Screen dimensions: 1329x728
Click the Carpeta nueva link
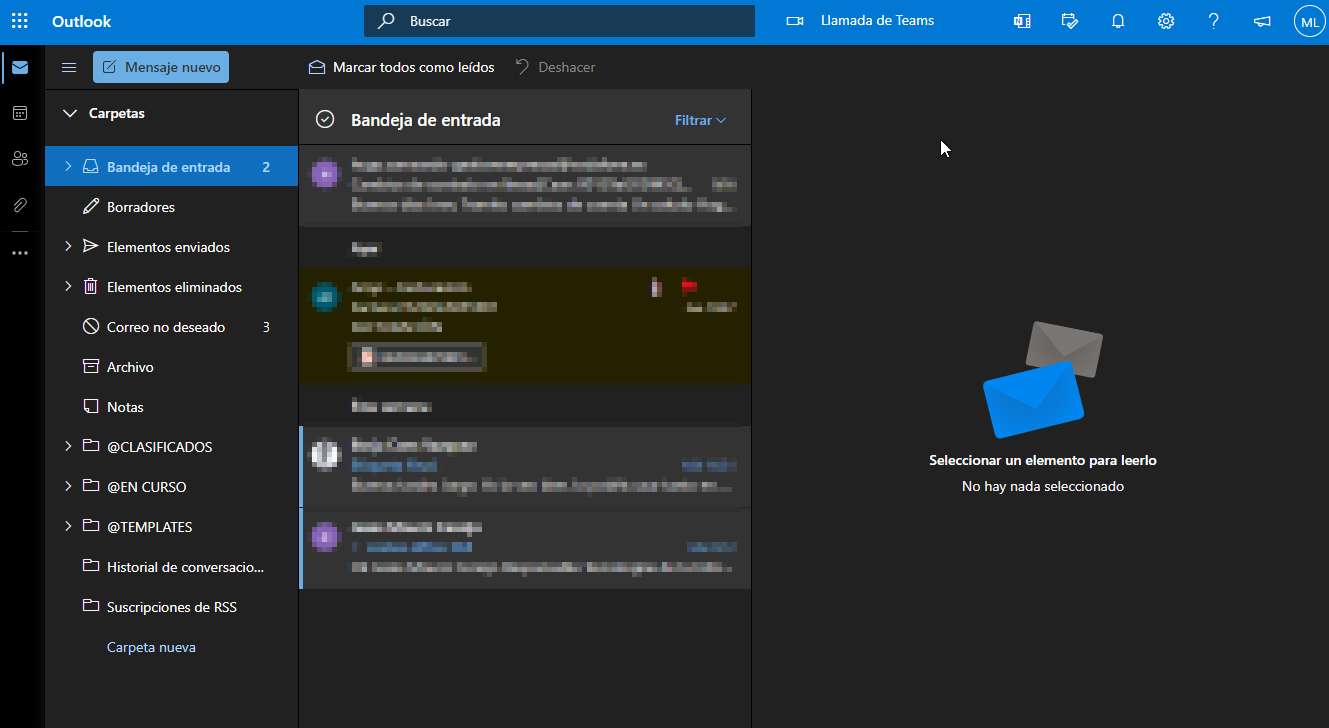click(151, 647)
